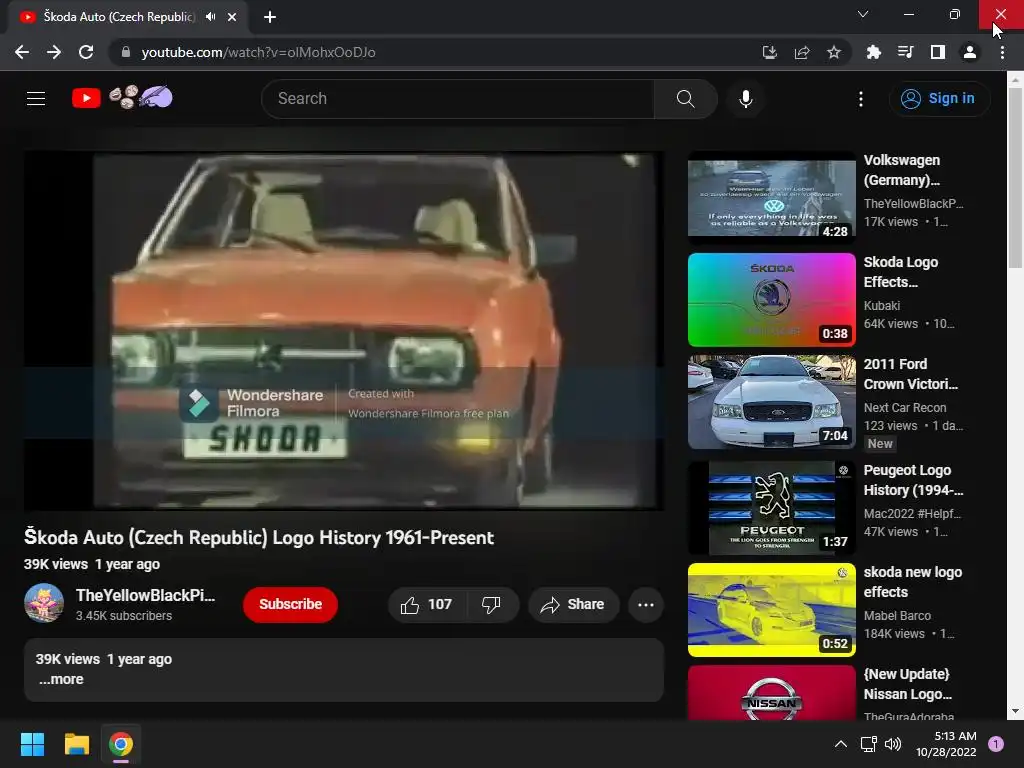Share this page icon in address bar
This screenshot has width=1024, height=768.
pyautogui.click(x=802, y=52)
